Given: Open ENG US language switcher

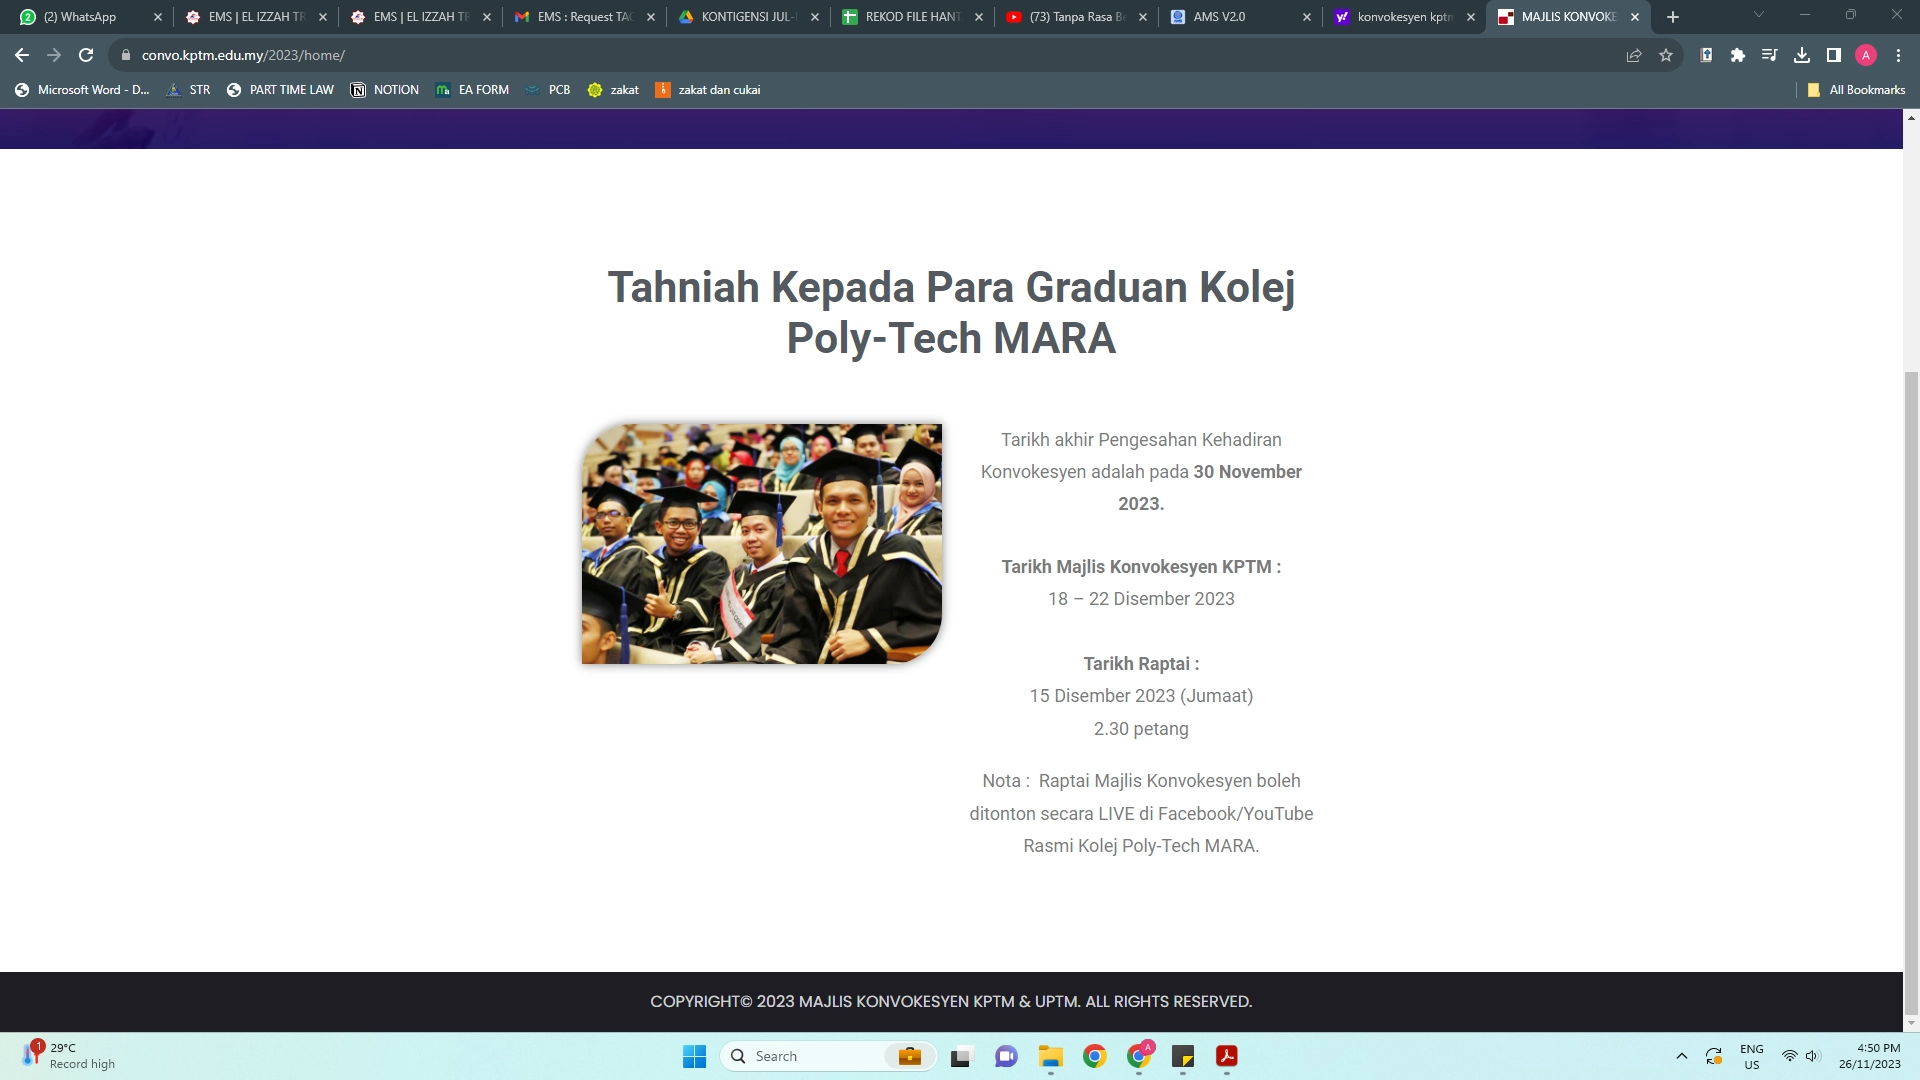Looking at the screenshot, I should point(1752,1056).
